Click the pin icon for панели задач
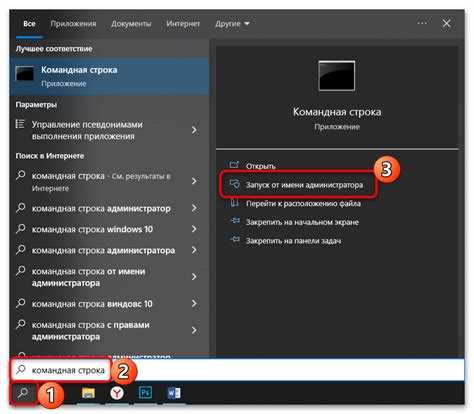This screenshot has width=474, height=414. [235, 239]
